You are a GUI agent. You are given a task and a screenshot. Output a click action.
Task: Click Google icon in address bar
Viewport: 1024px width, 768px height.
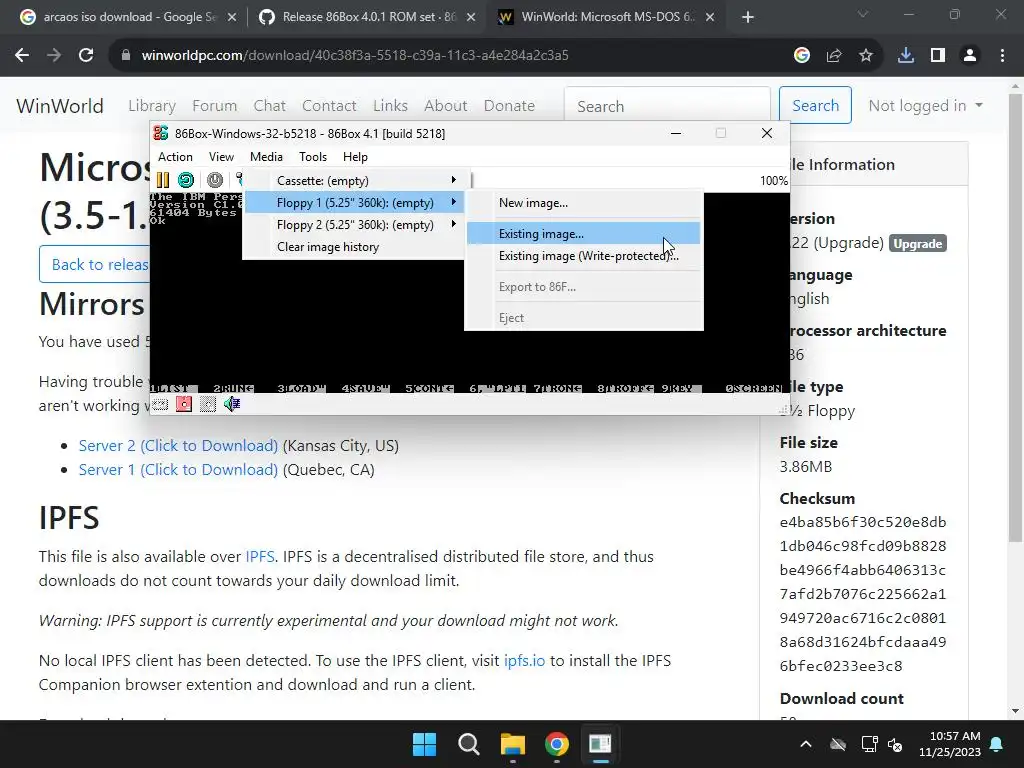tap(802, 56)
